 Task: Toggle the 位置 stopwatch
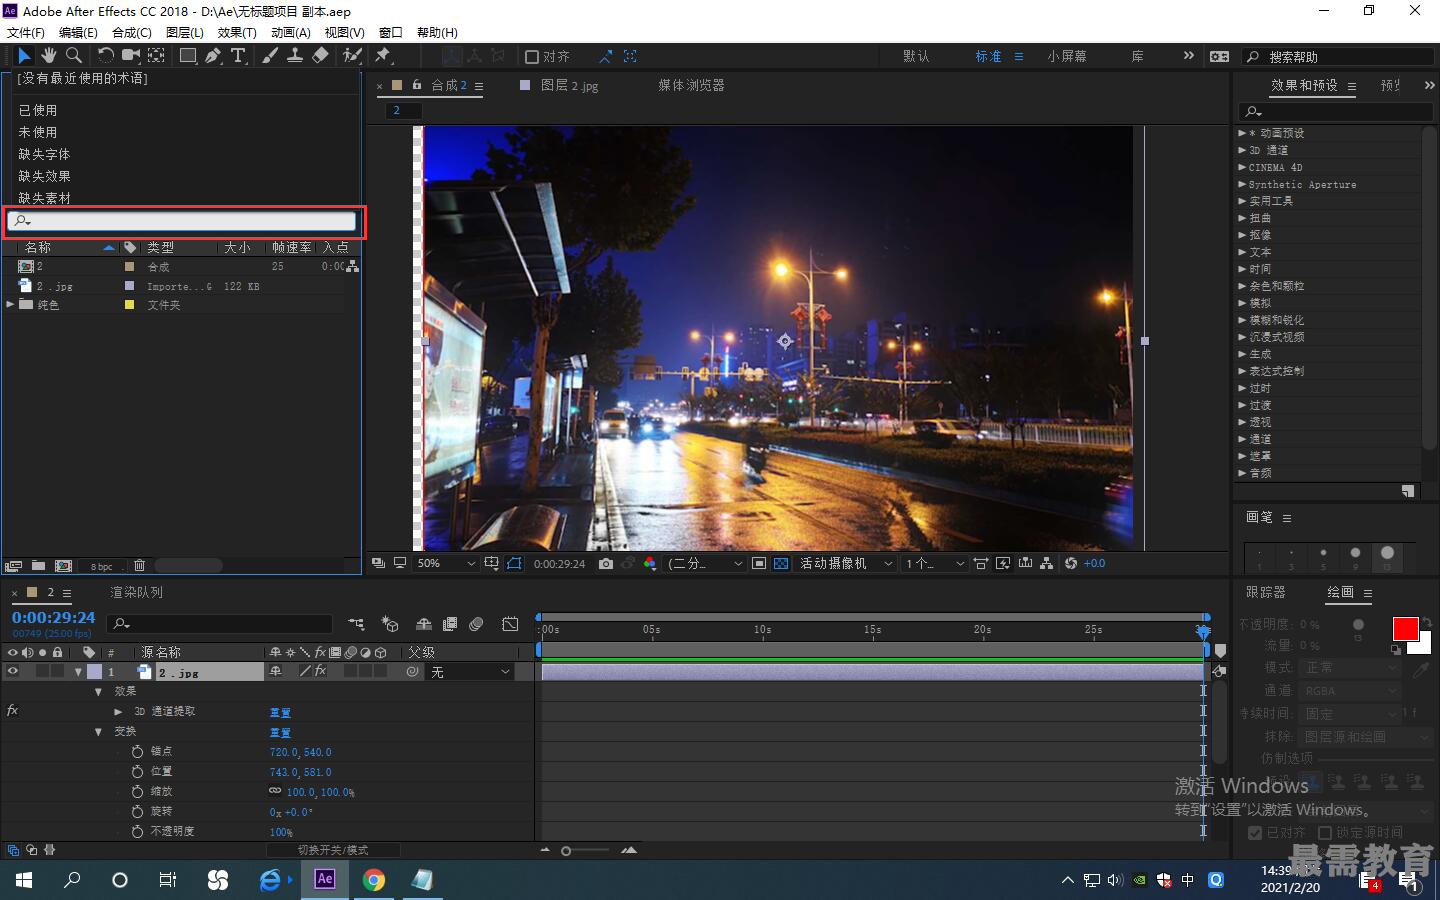137,771
